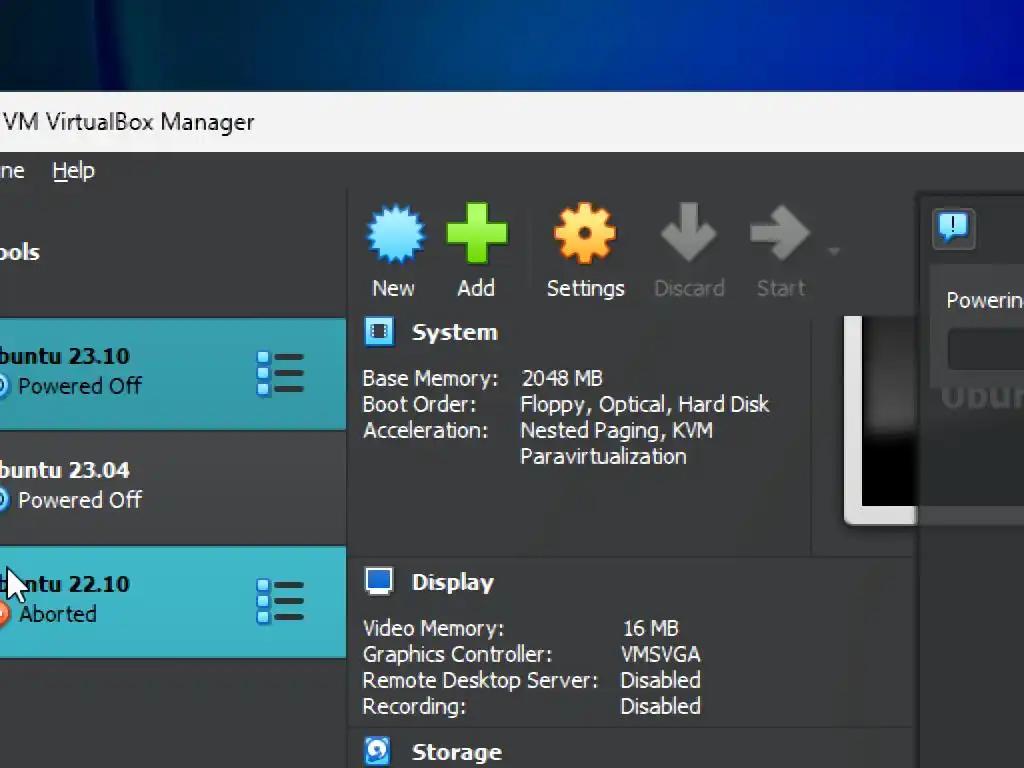This screenshot has width=1024, height=768.
Task: Click the New virtual machine icon
Action: click(395, 234)
